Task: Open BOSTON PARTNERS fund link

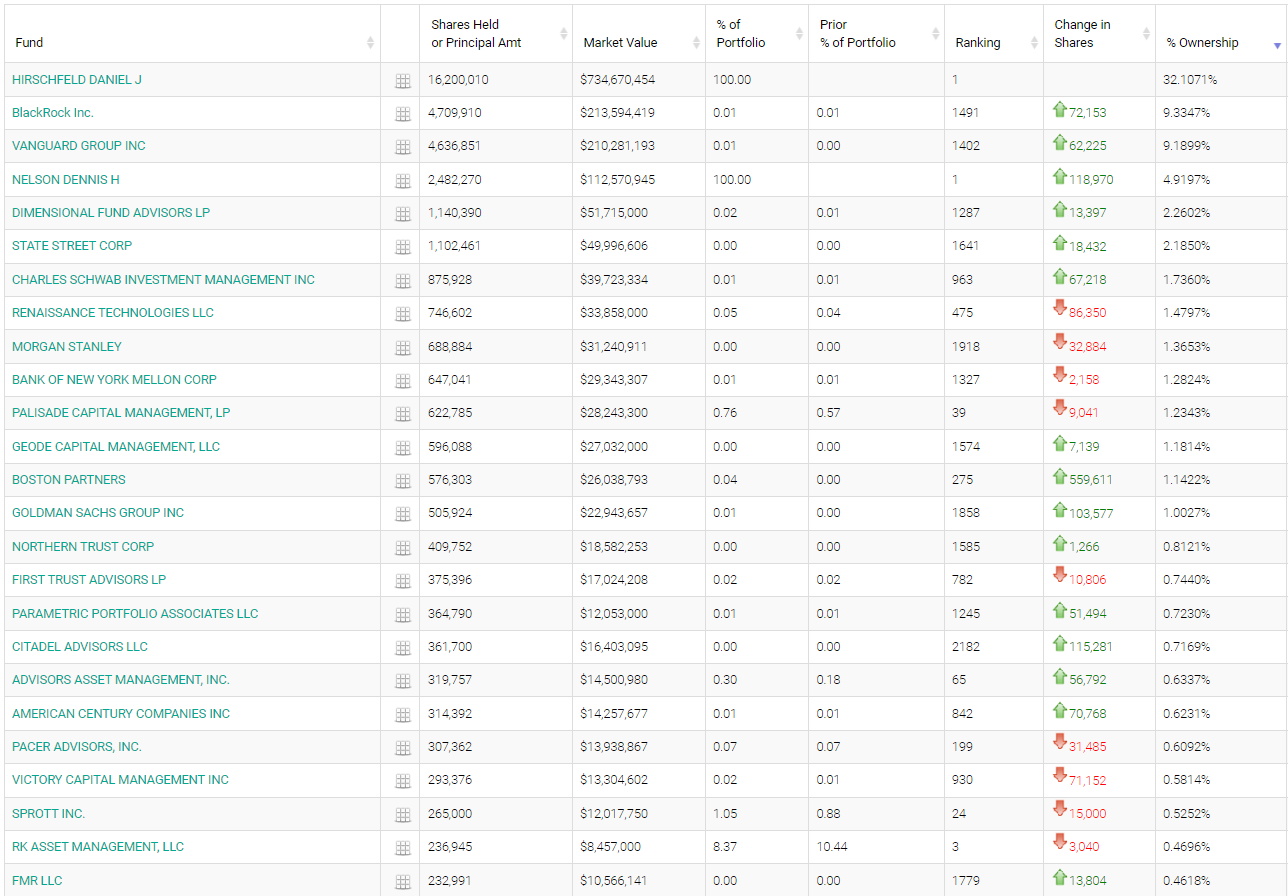Action: click(x=69, y=479)
